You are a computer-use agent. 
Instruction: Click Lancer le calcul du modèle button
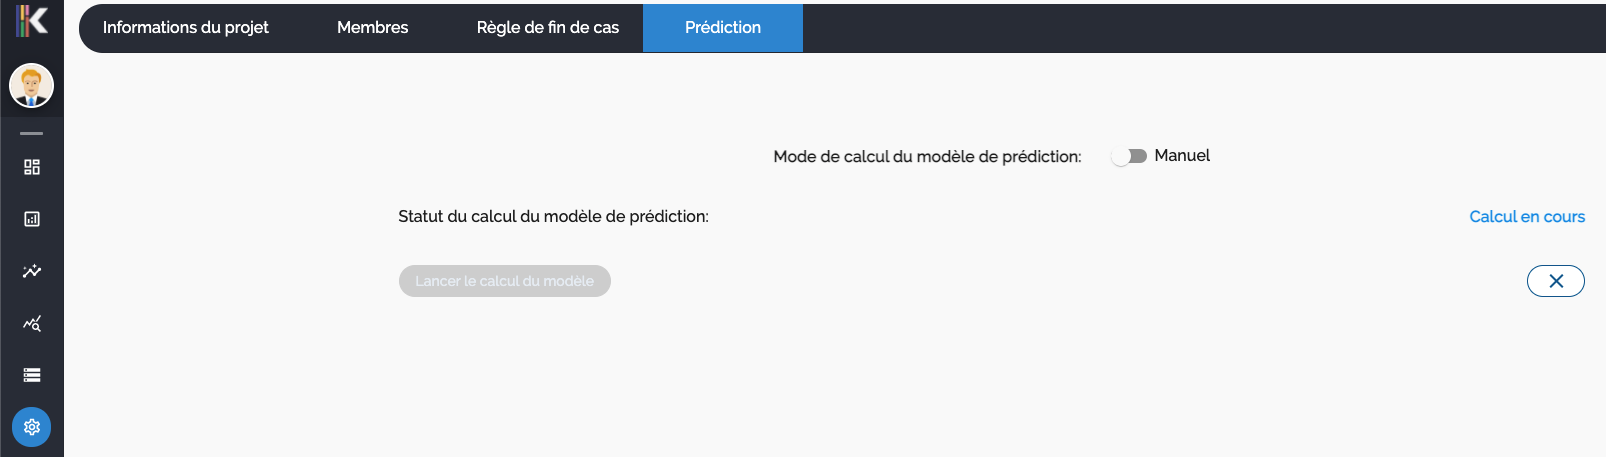[504, 281]
